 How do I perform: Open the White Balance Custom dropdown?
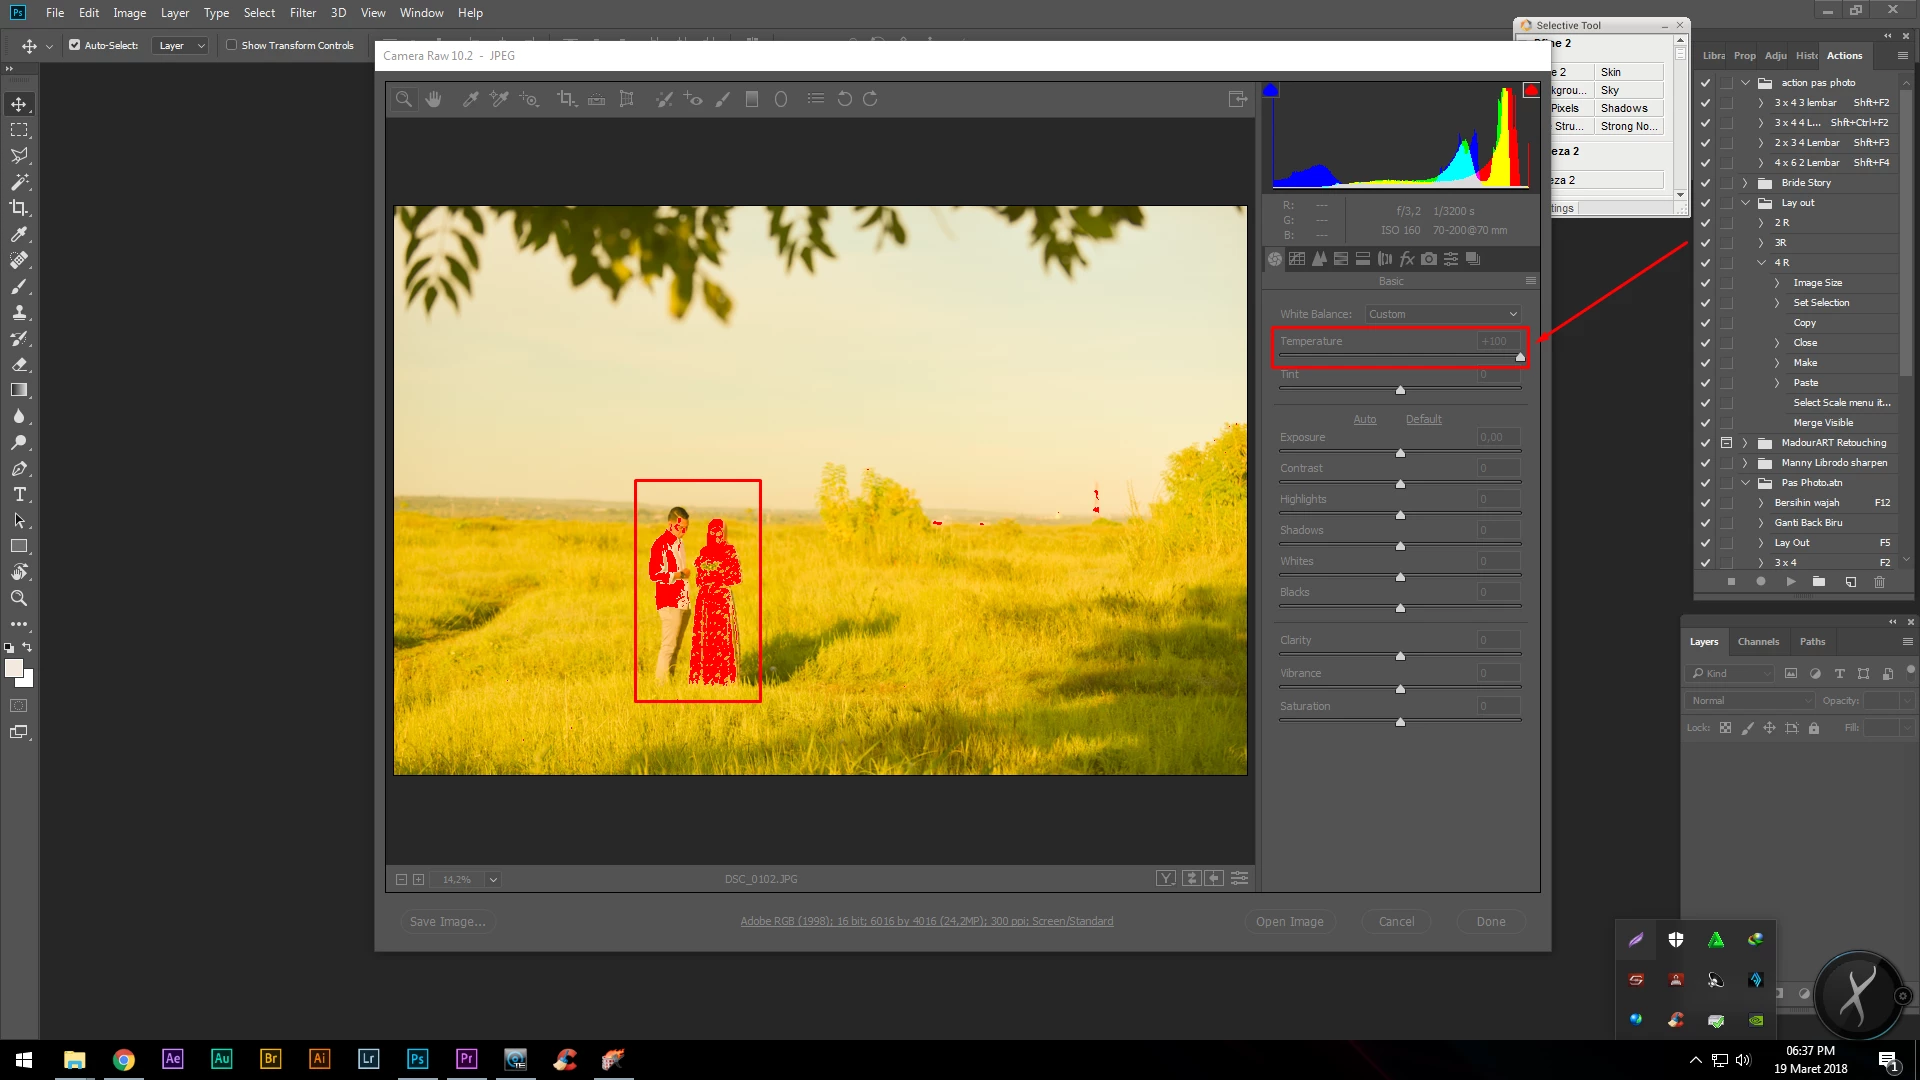tap(1442, 314)
